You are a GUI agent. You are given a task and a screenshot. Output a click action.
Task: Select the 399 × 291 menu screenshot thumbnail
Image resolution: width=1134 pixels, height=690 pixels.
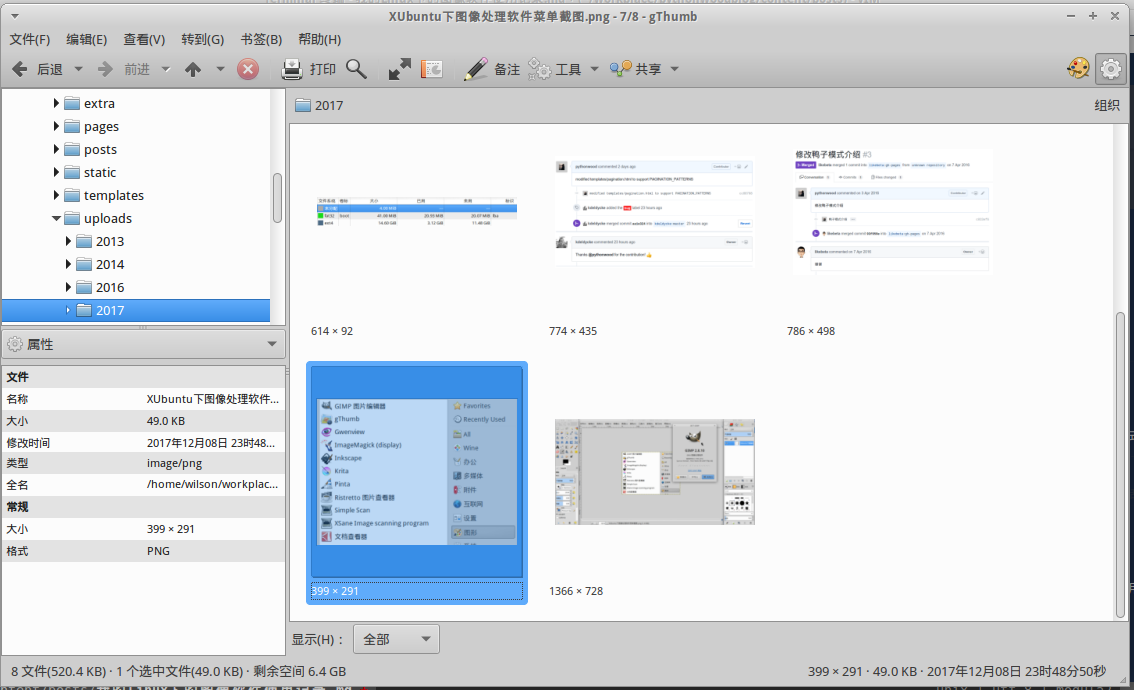pos(417,472)
